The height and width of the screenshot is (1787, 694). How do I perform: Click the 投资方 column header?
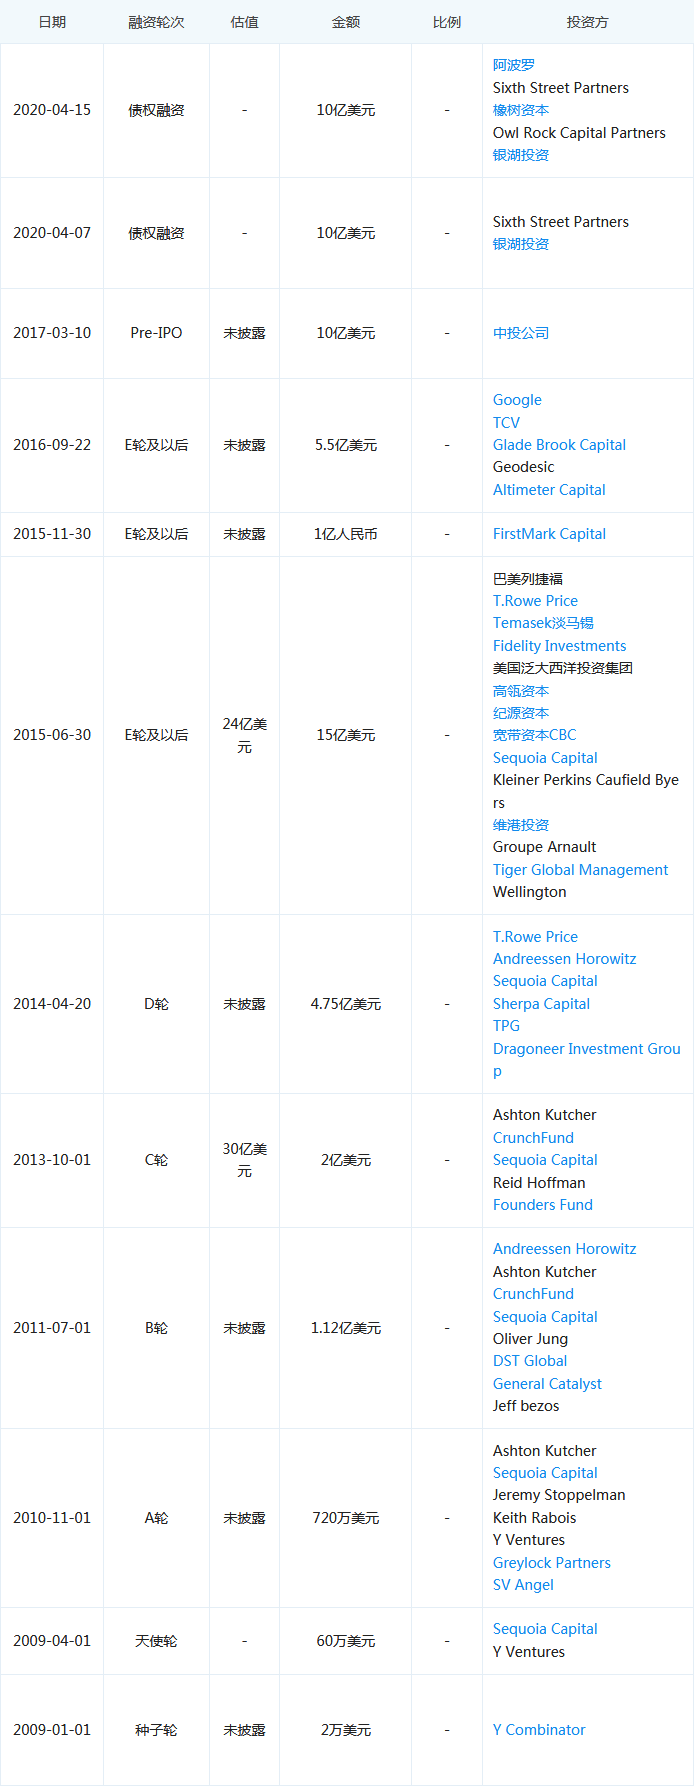coord(587,22)
